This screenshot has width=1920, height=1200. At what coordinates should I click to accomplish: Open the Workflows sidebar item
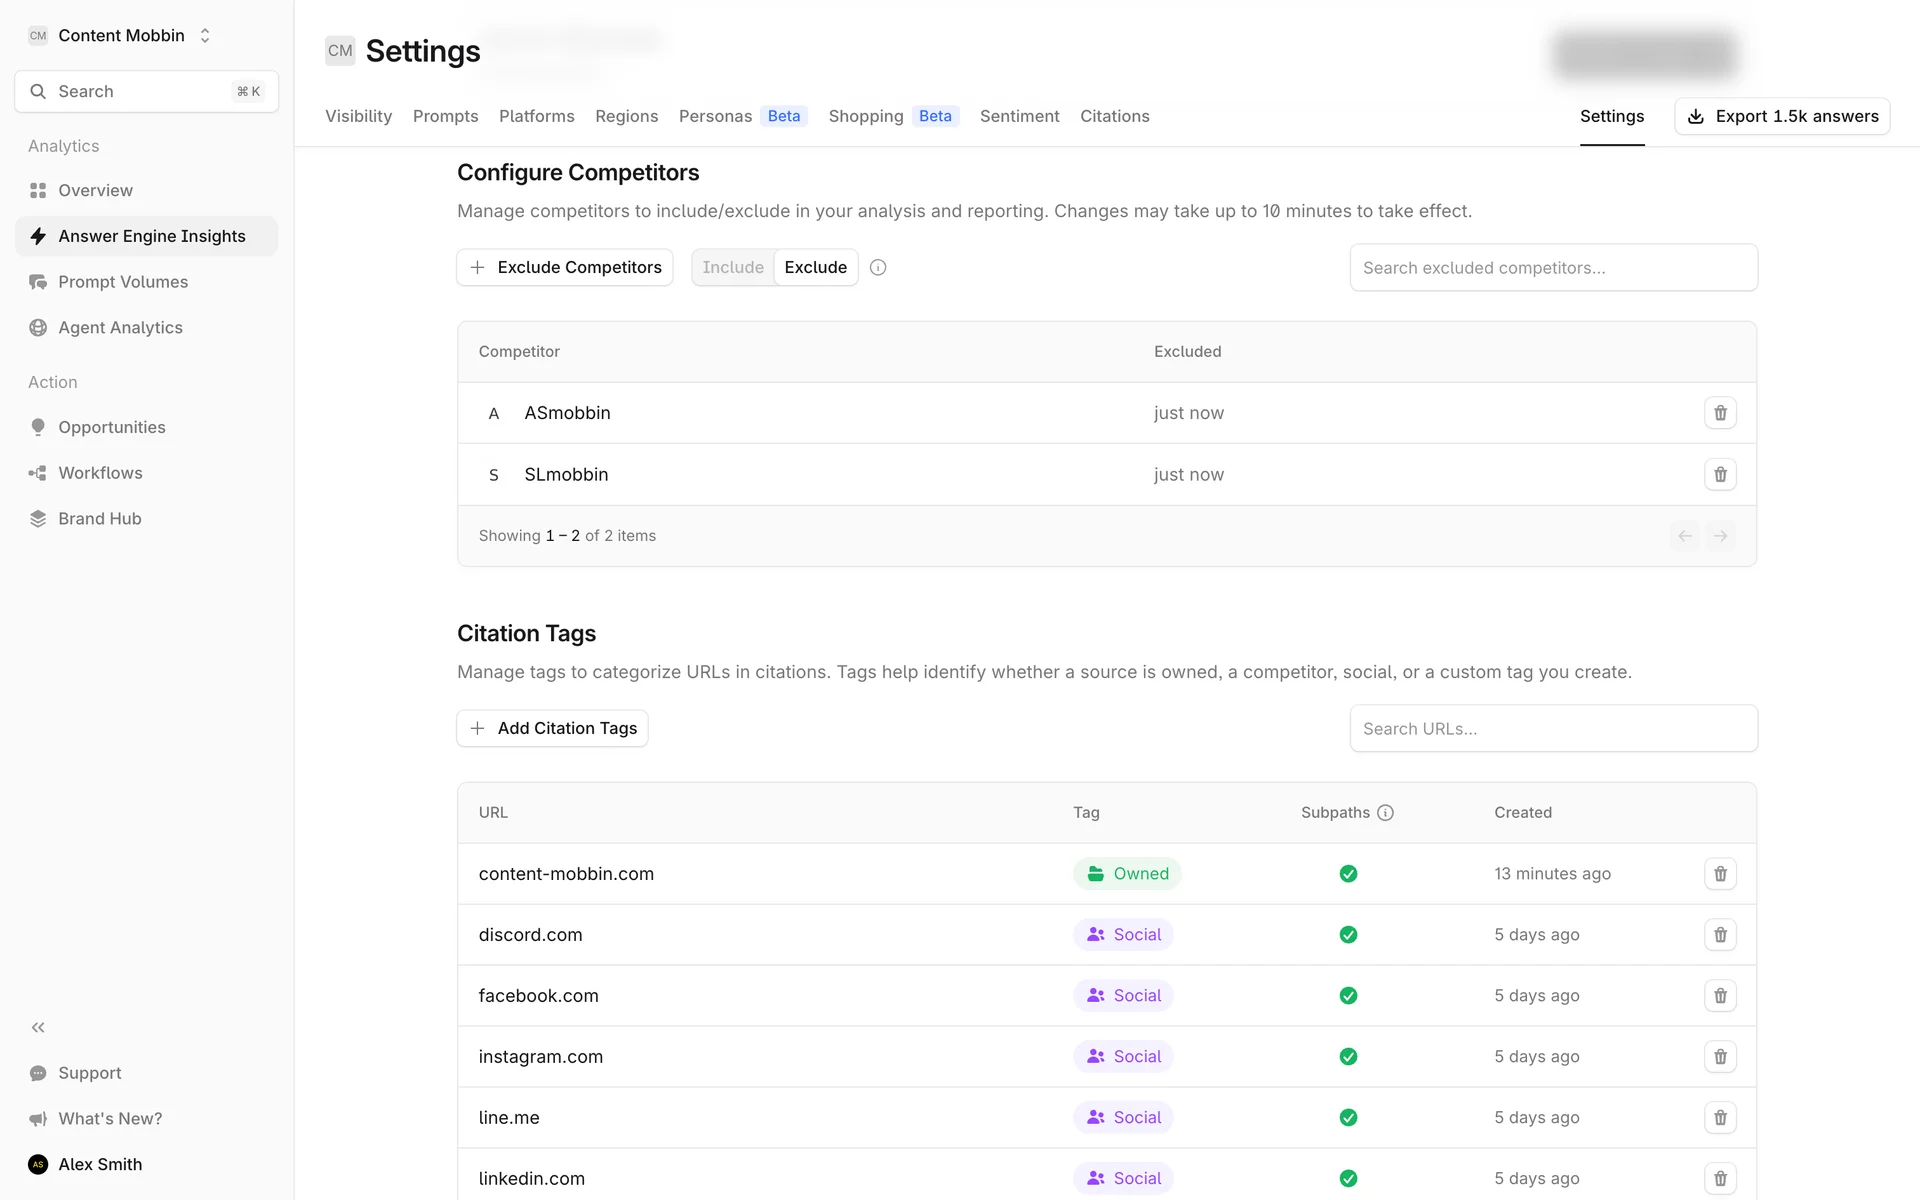[100, 473]
